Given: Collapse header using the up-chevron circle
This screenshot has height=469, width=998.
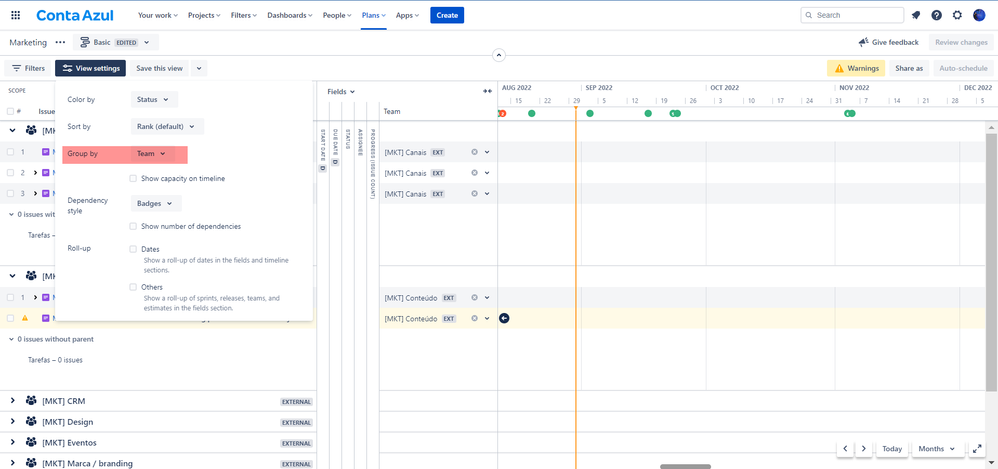Looking at the screenshot, I should (x=499, y=55).
